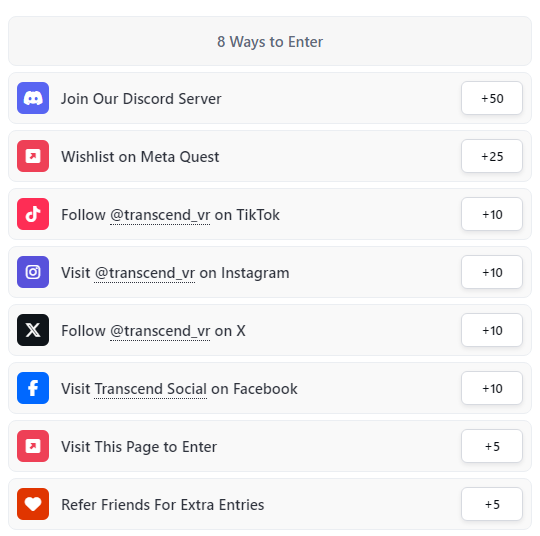Claim +5 for Visit This Page
The height and width of the screenshot is (536, 540).
click(x=492, y=446)
